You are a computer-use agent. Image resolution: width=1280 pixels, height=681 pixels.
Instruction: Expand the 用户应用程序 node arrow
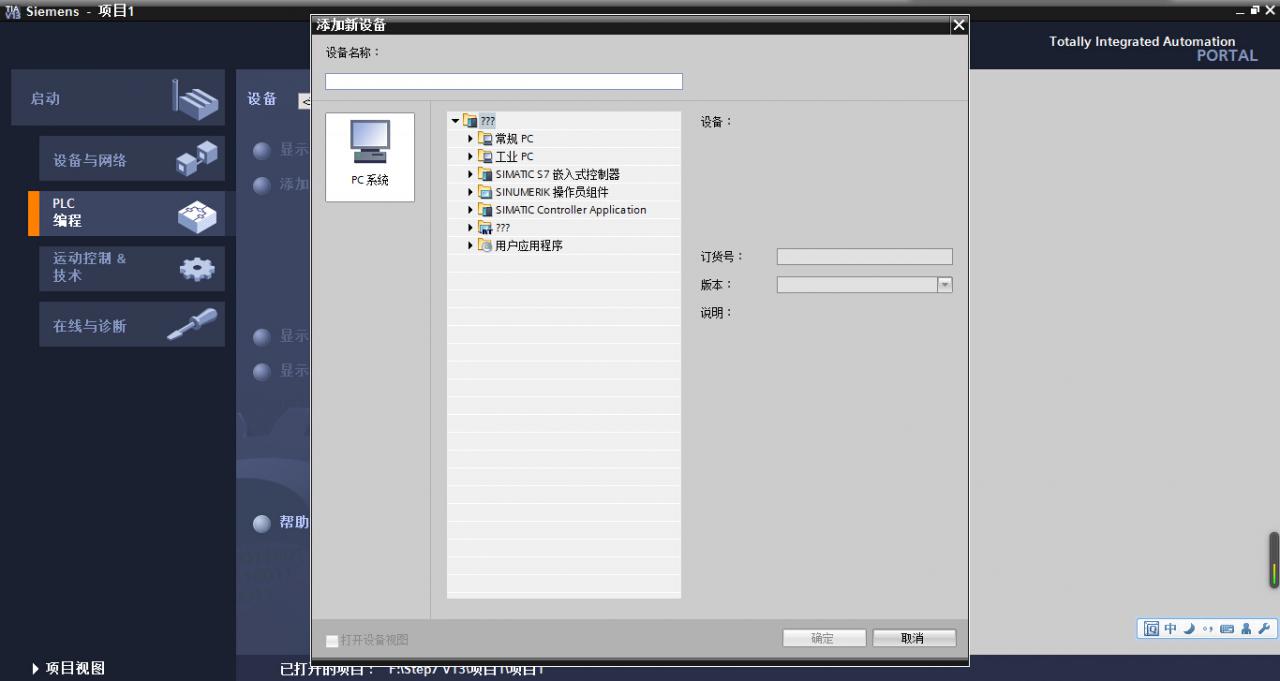(x=471, y=245)
